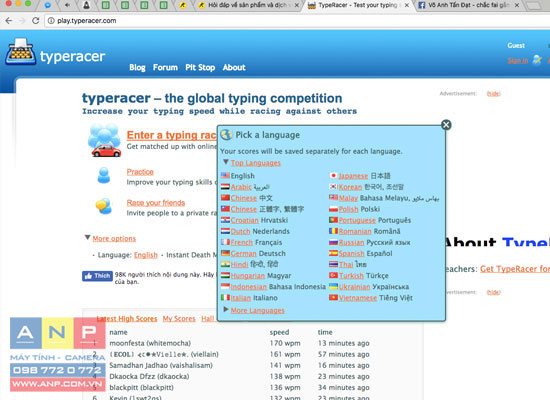Viewport: 550px width, 400px height.
Task: Click the Practice link
Action: (140, 172)
